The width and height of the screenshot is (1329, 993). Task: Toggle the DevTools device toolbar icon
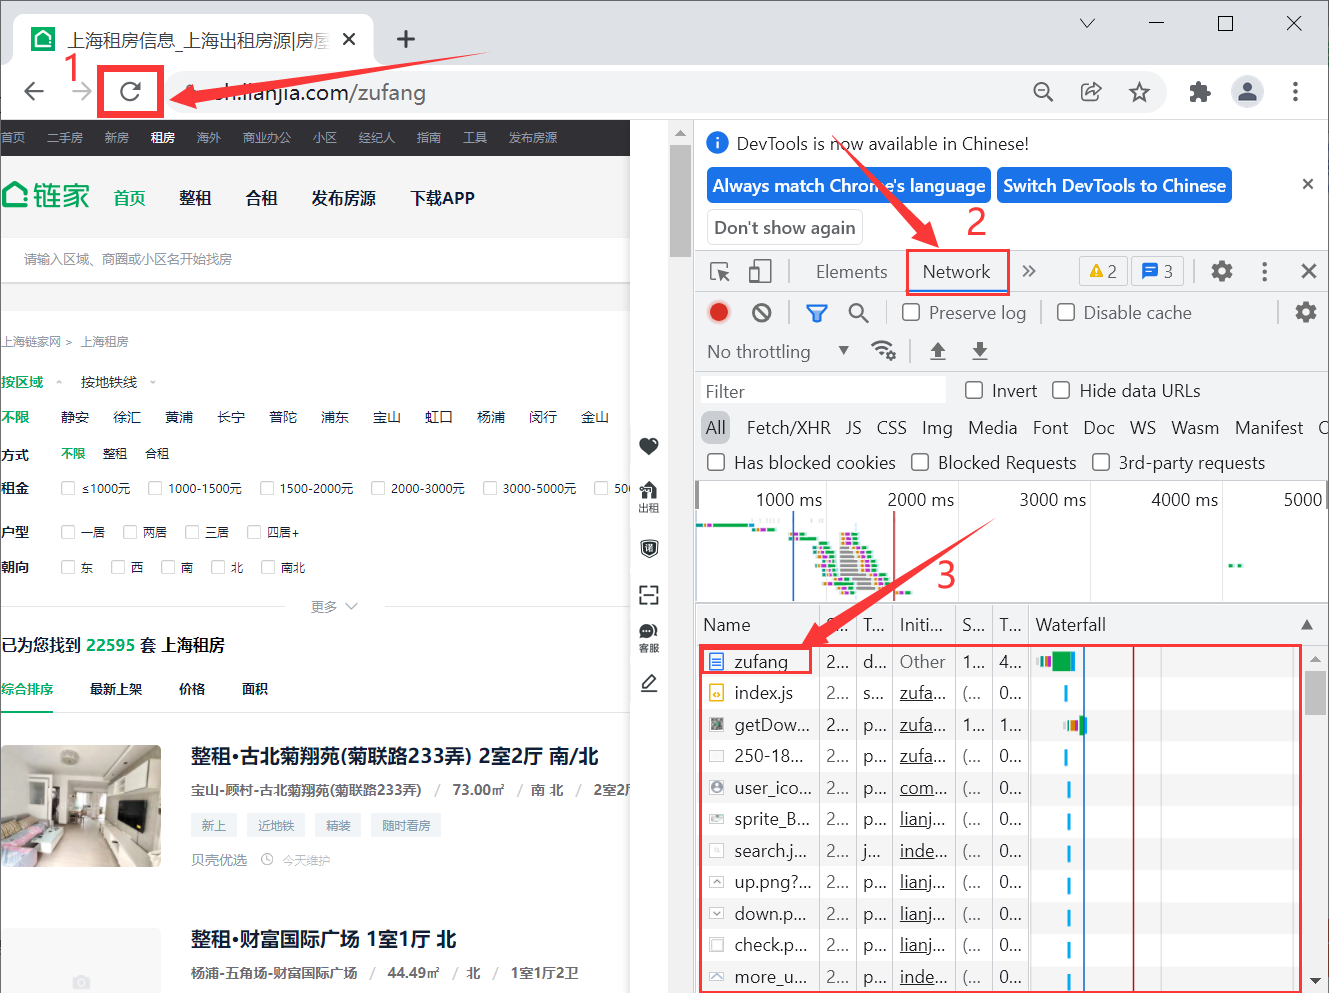coord(760,272)
